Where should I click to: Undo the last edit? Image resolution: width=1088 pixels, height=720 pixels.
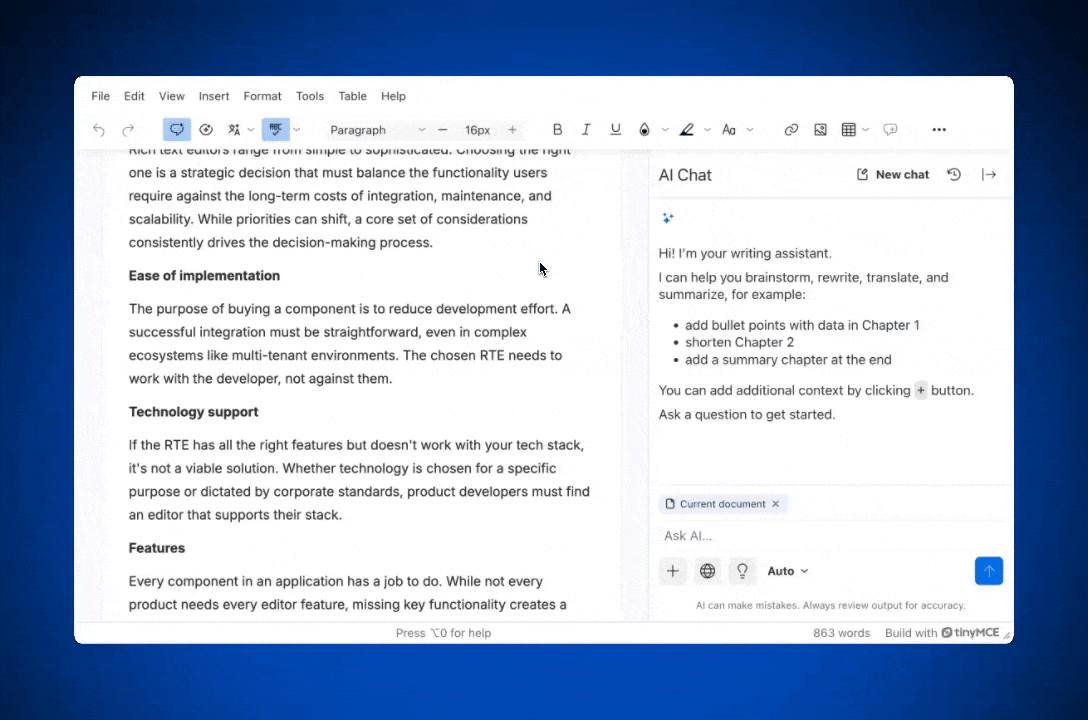click(99, 130)
